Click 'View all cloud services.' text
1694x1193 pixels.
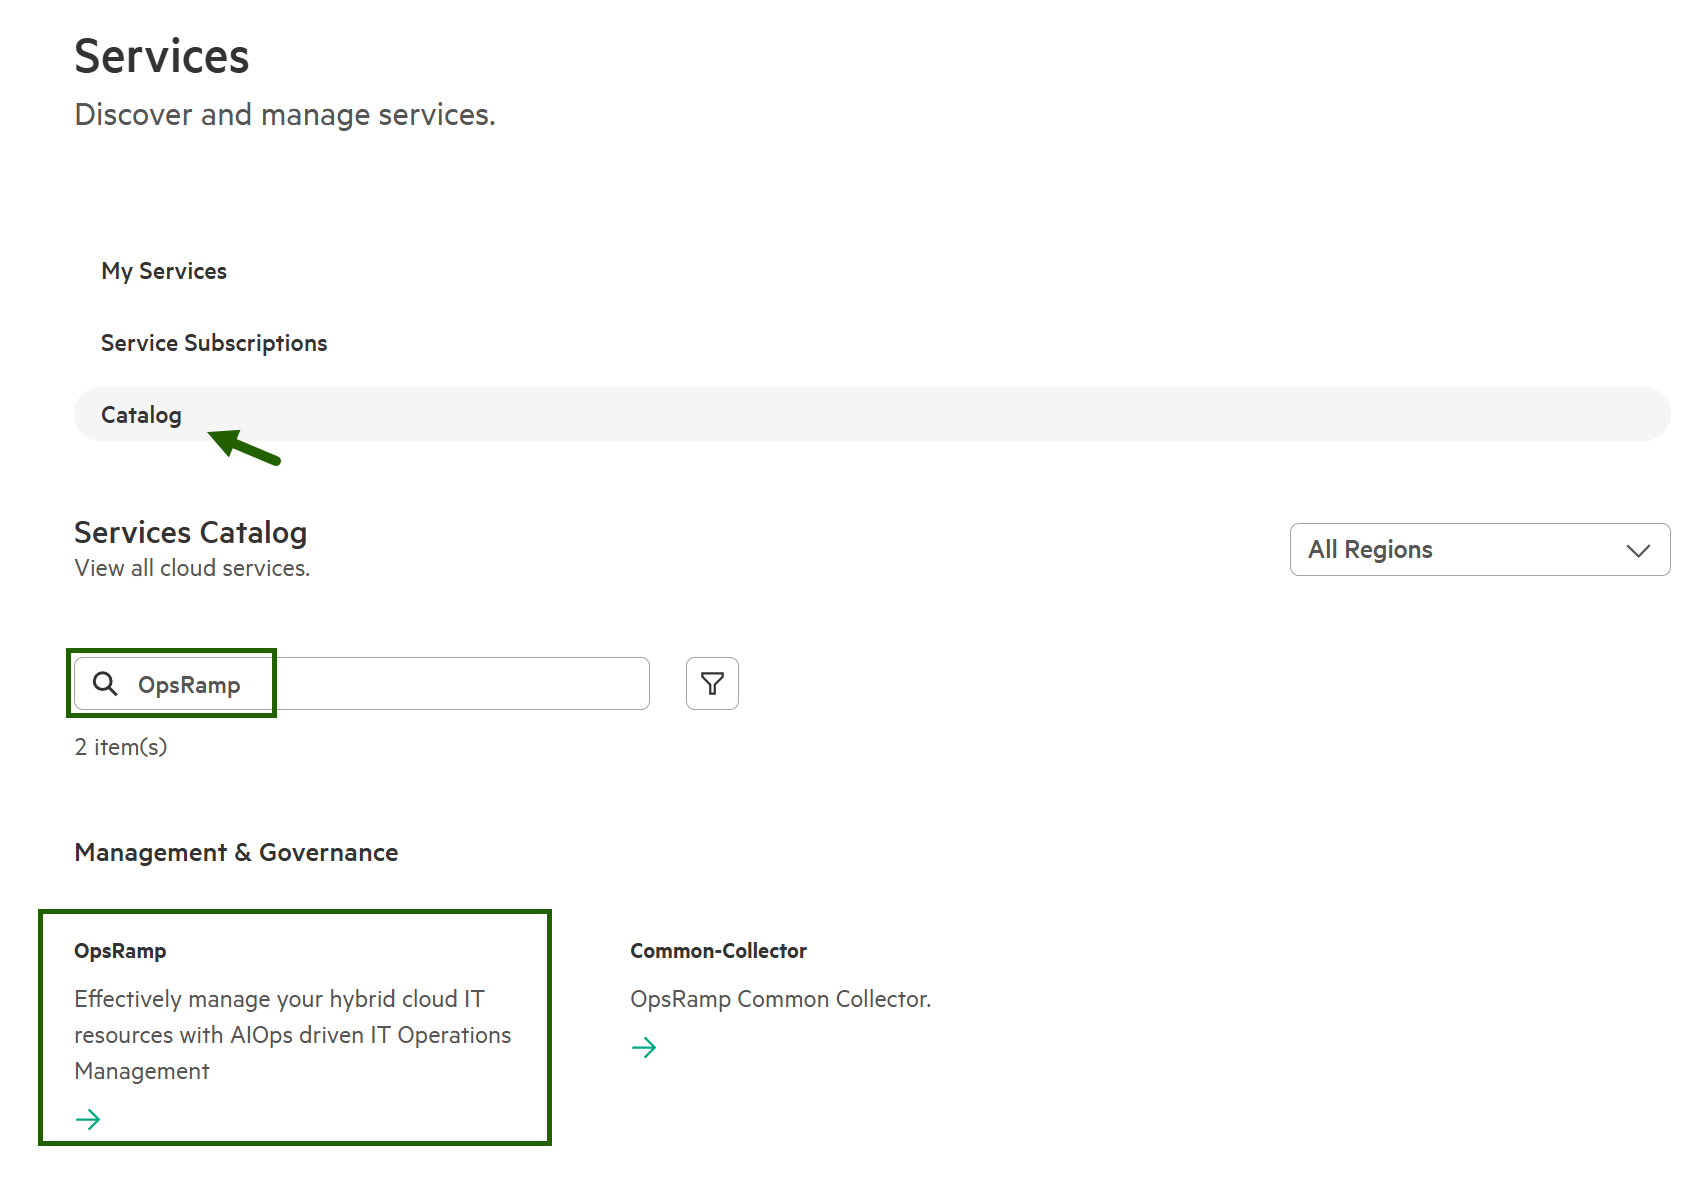(192, 568)
